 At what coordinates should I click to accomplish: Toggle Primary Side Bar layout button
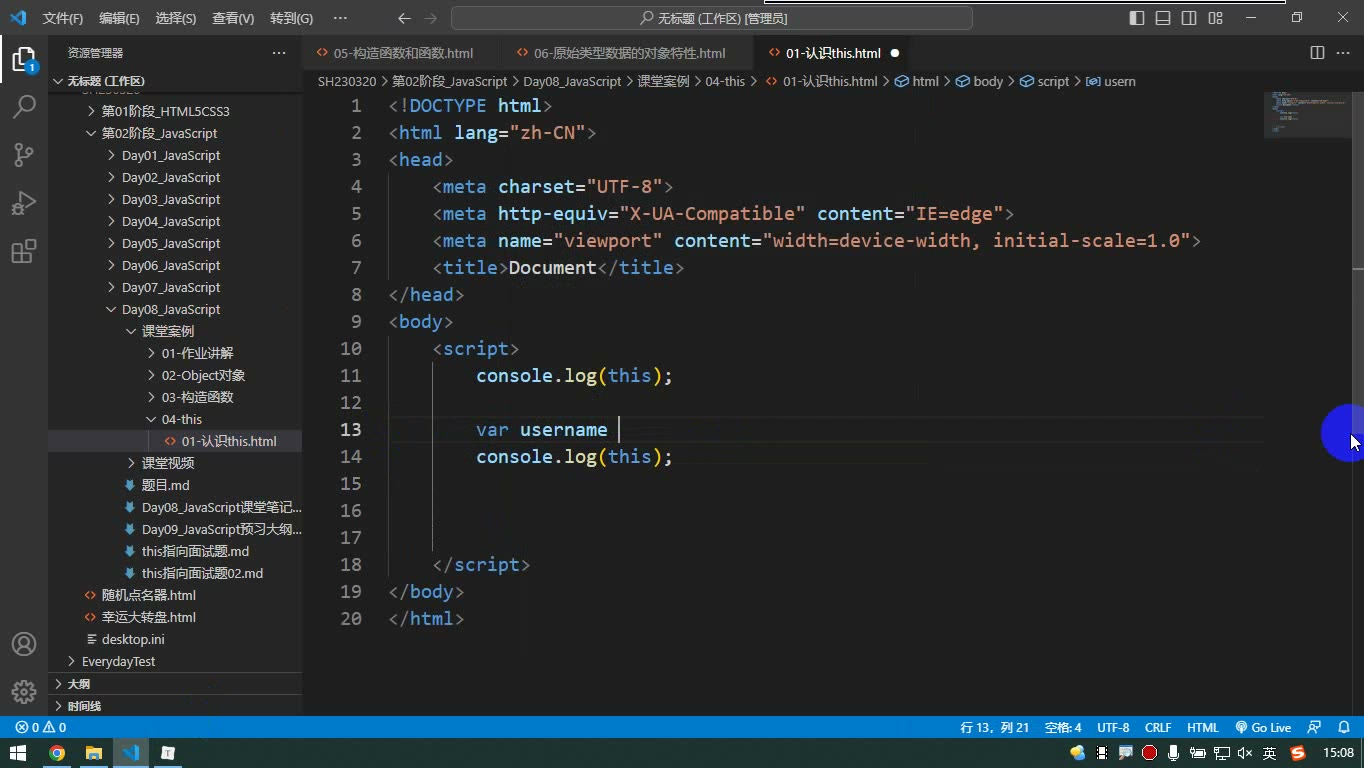click(1137, 18)
